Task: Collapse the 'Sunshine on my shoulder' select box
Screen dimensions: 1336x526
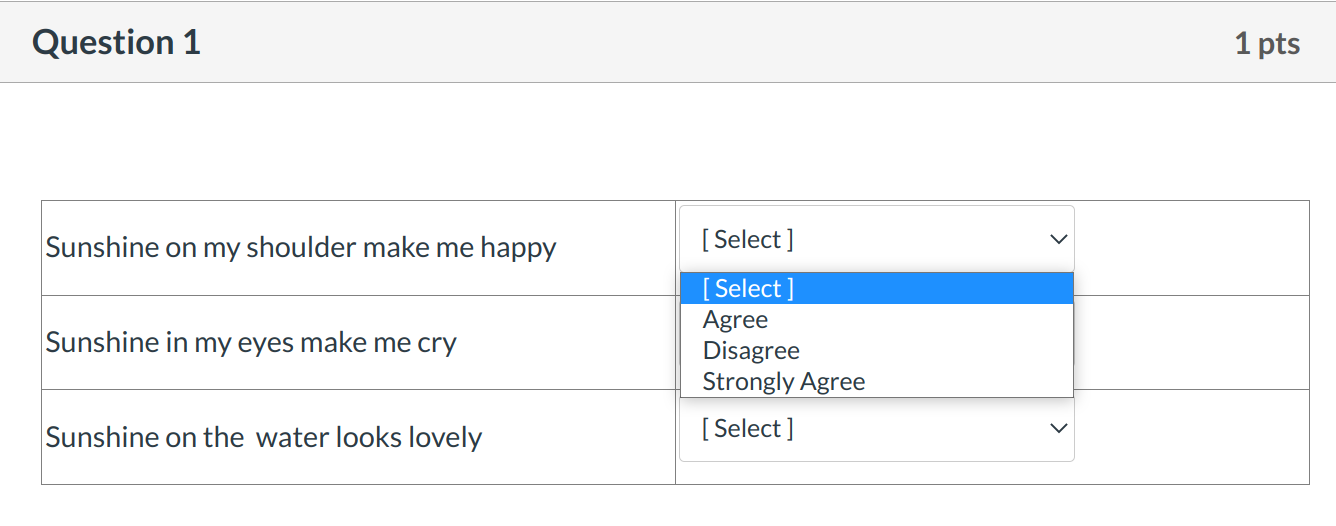Action: [876, 240]
